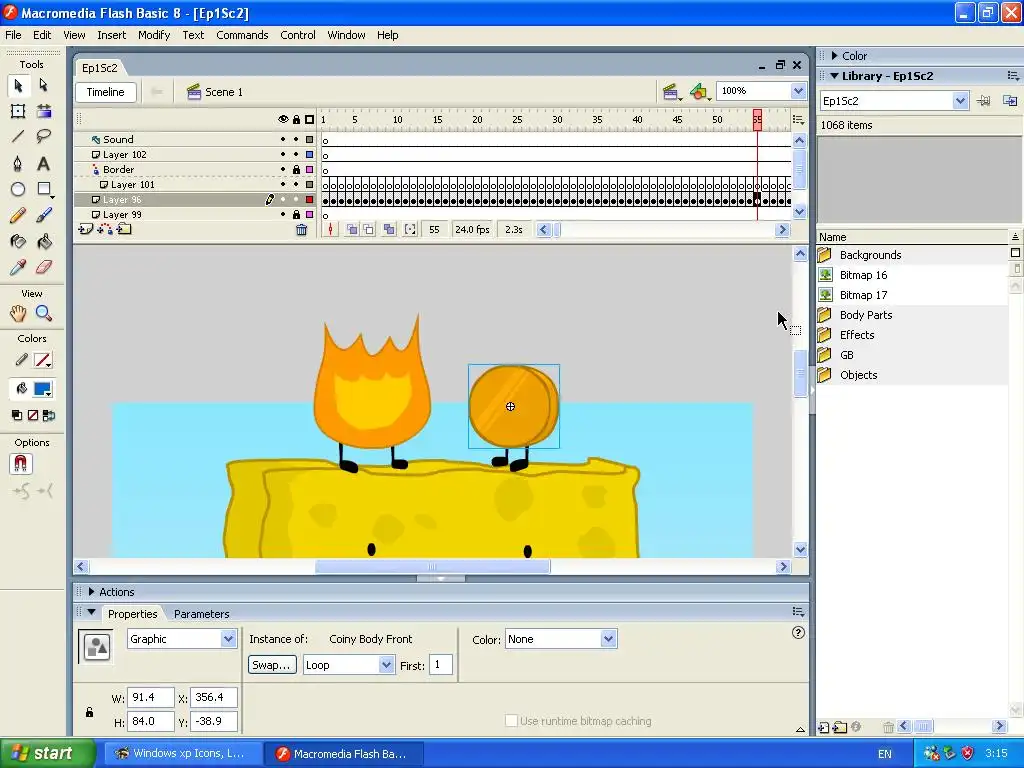Collapse the Library - Ep1Sc2 panel
Viewport: 1024px width, 768px height.
[835, 76]
